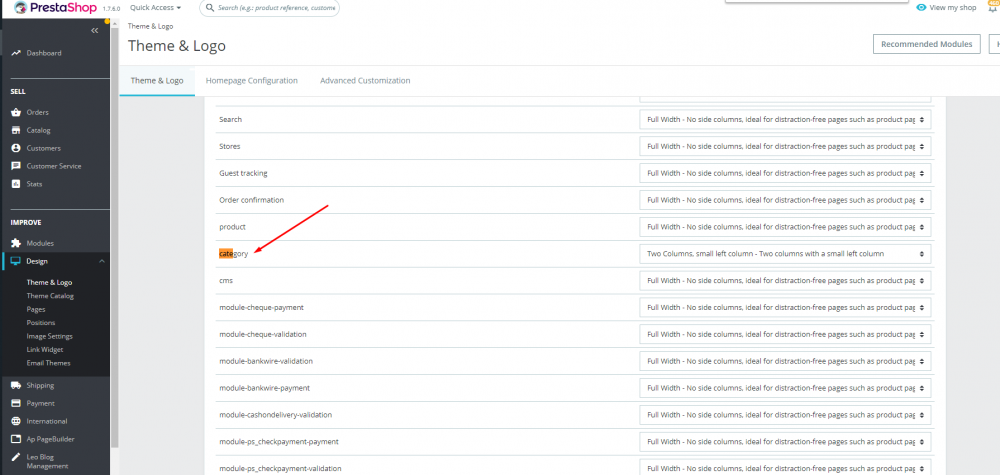Open layout dropdown for module-ps_checkpayment-validation
This screenshot has width=1000, height=475.
click(x=785, y=468)
